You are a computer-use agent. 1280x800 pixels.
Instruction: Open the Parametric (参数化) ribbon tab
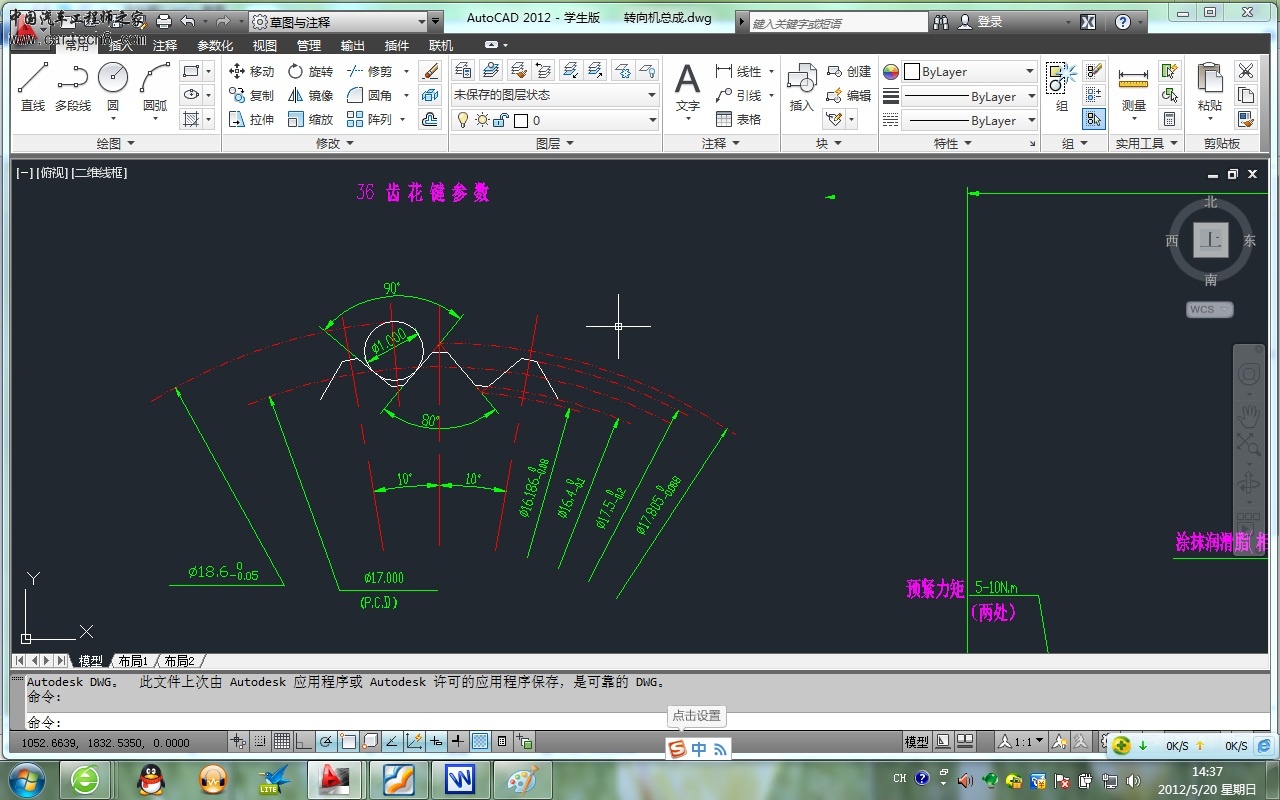[x=215, y=45]
